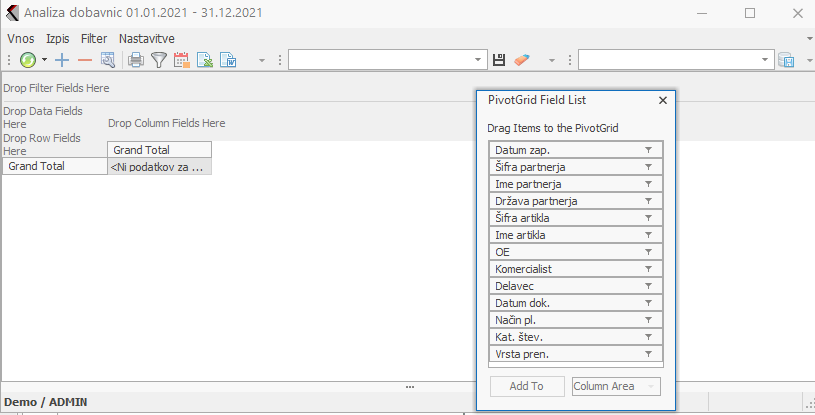This screenshot has width=815, height=415.
Task: Expand the first toolbar combo box
Action: click(477, 61)
